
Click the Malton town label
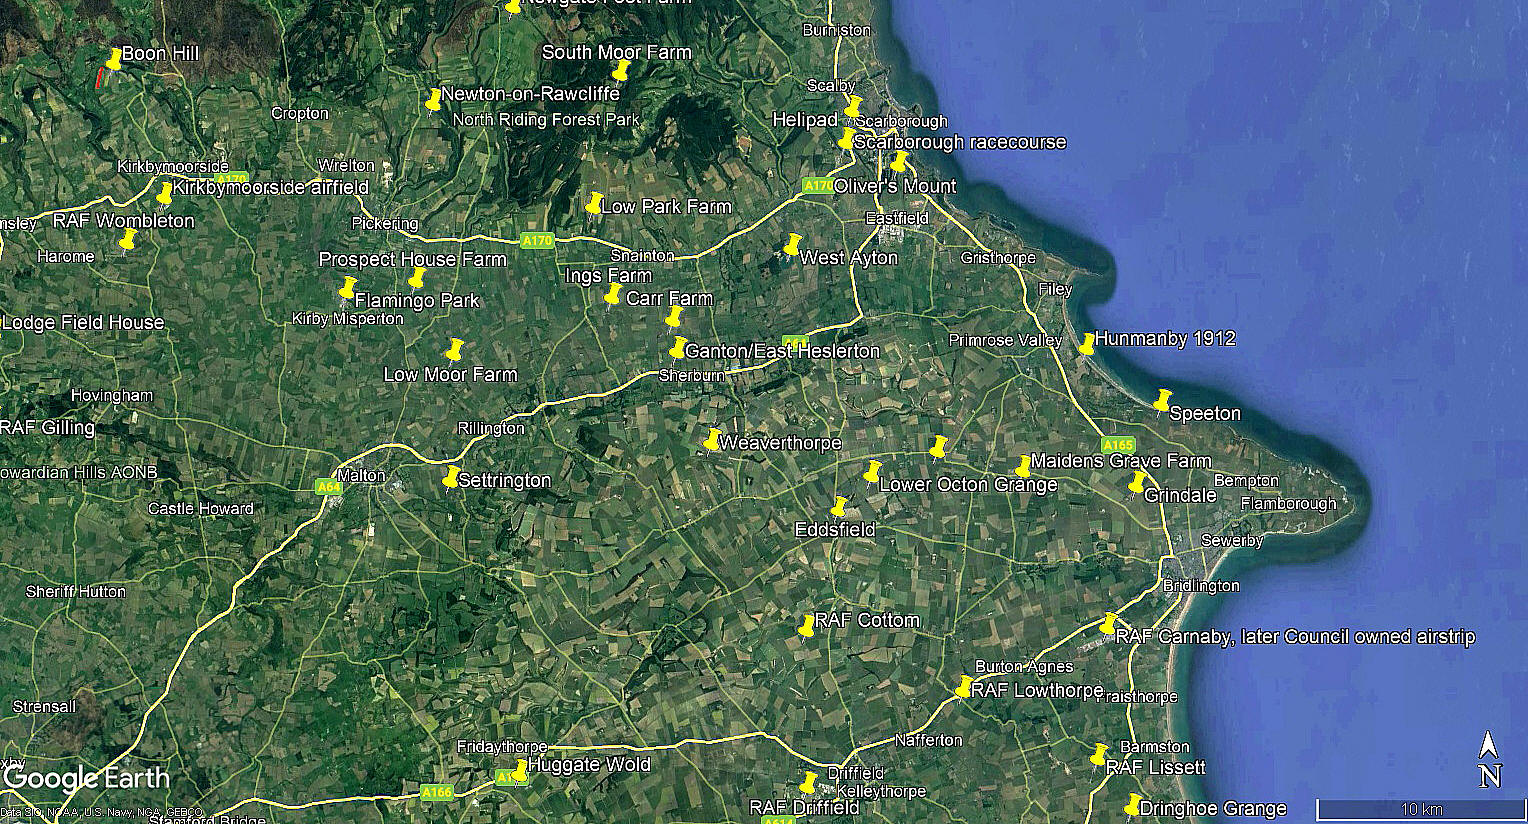coord(361,476)
